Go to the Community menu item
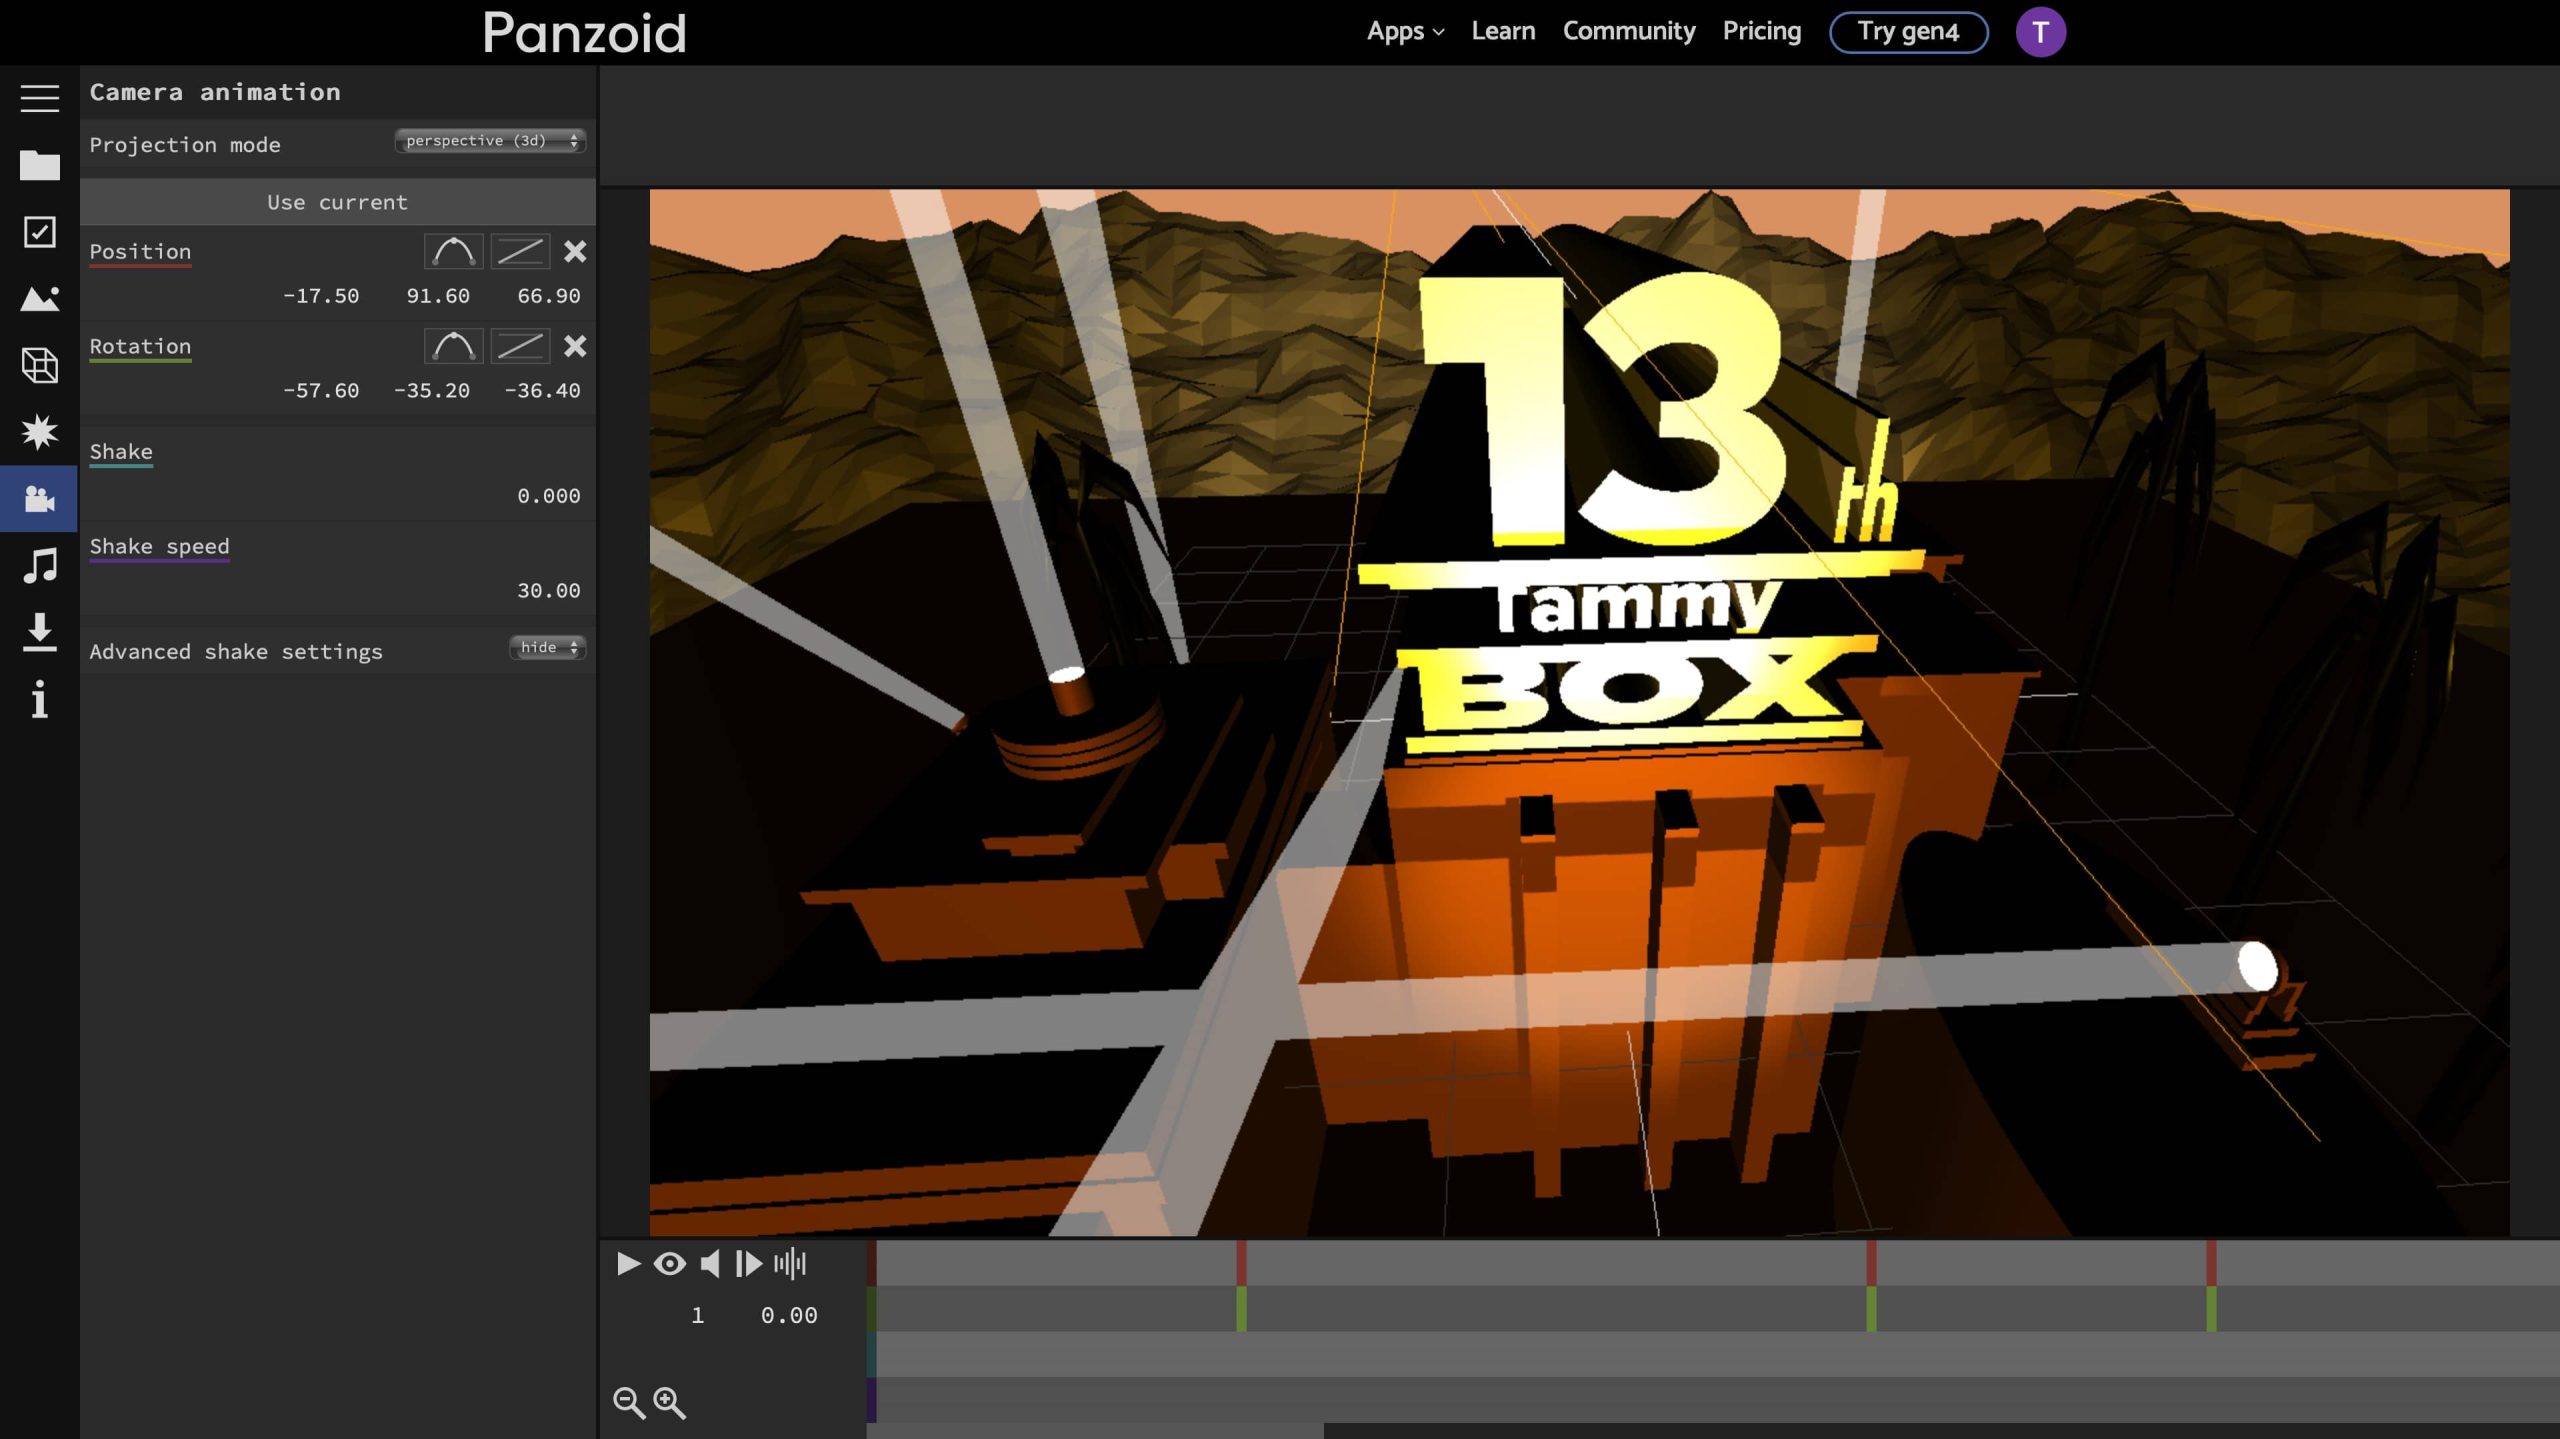 point(1628,31)
